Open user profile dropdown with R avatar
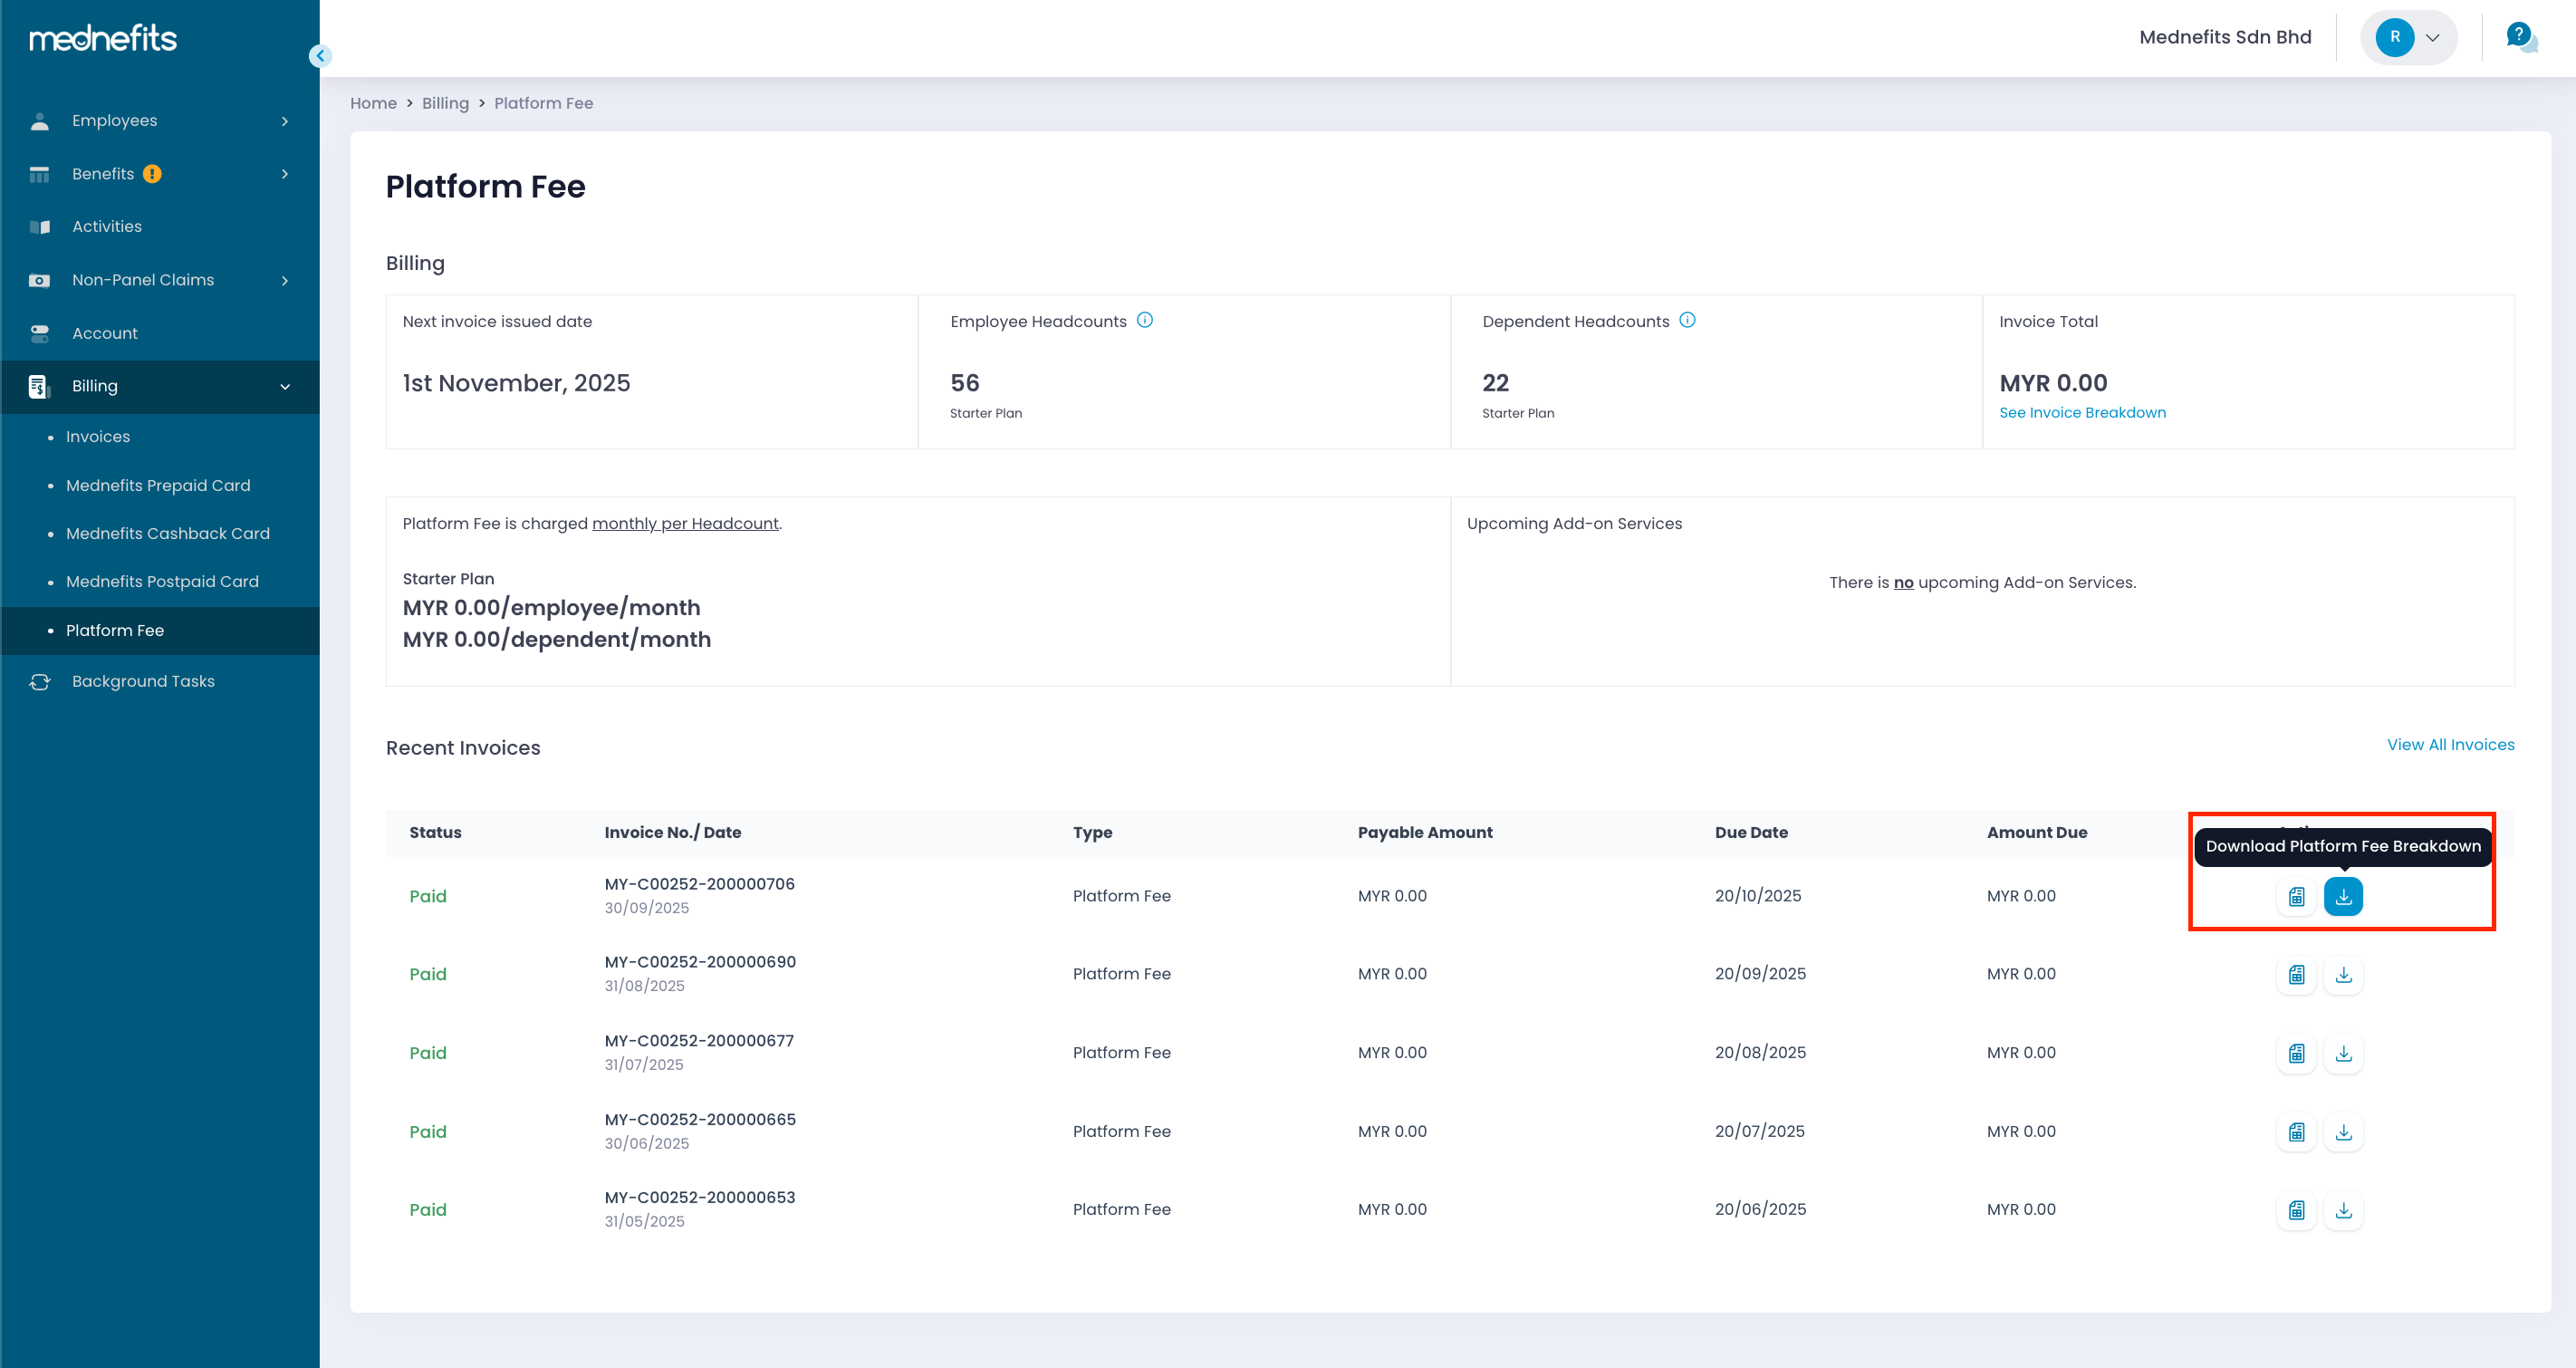The height and width of the screenshot is (1368, 2576). [2408, 38]
